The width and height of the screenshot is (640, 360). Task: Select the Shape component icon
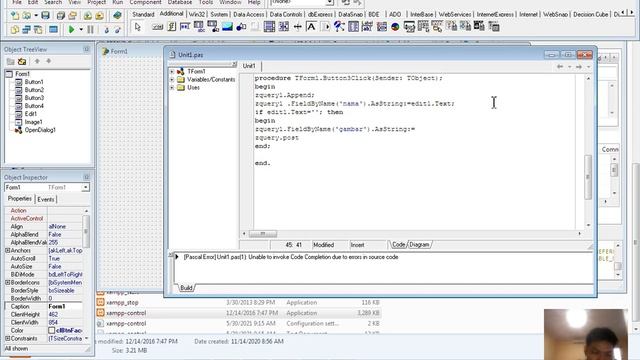241,27
